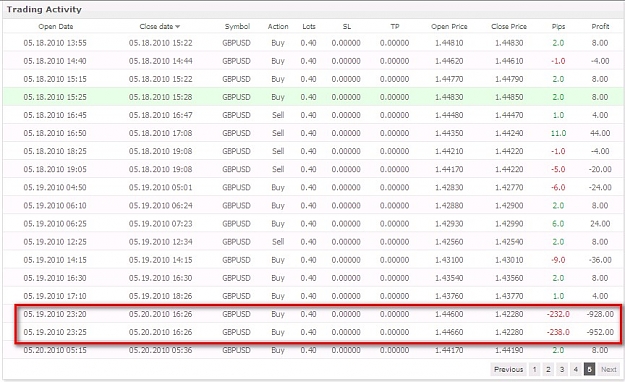
Task: Click open price 1.43100
Action: click(x=449, y=260)
